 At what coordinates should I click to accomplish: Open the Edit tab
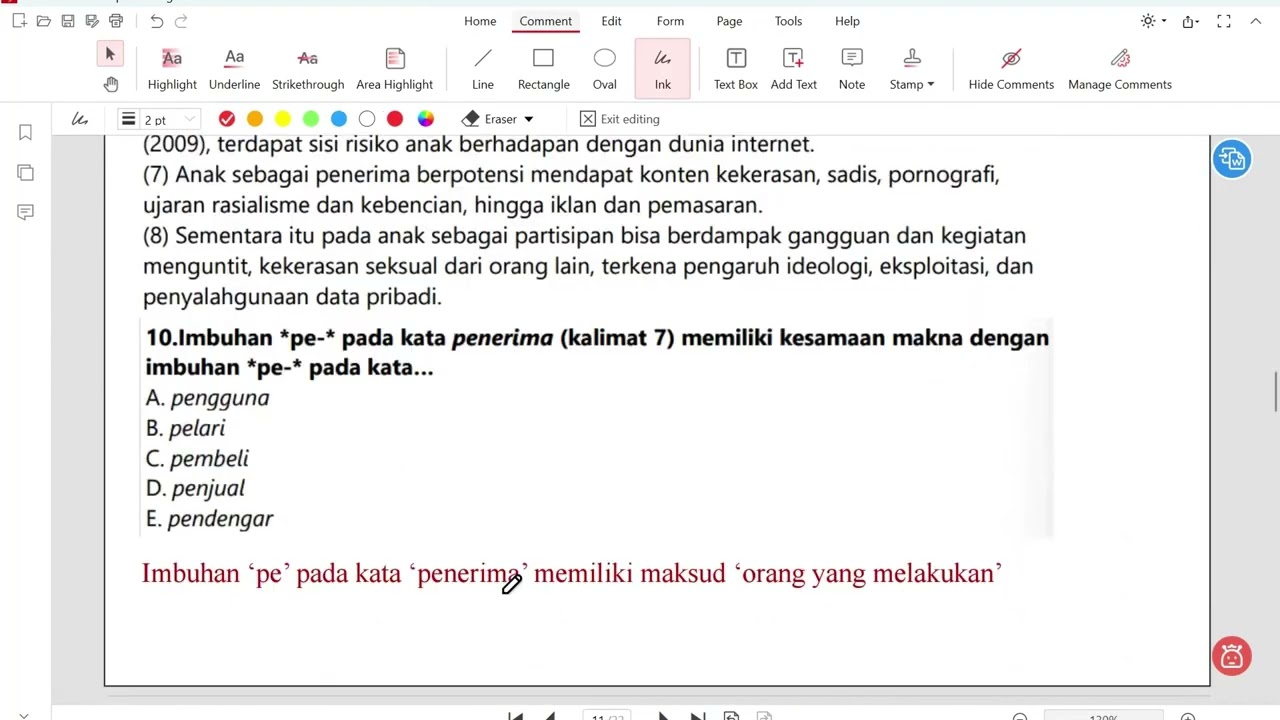click(x=611, y=21)
